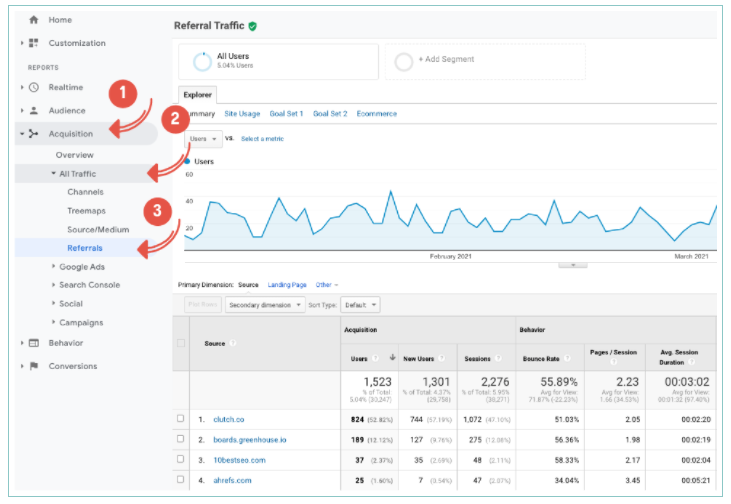Switch to Goal Set 1 tab
The width and height of the screenshot is (731, 504).
(286, 114)
